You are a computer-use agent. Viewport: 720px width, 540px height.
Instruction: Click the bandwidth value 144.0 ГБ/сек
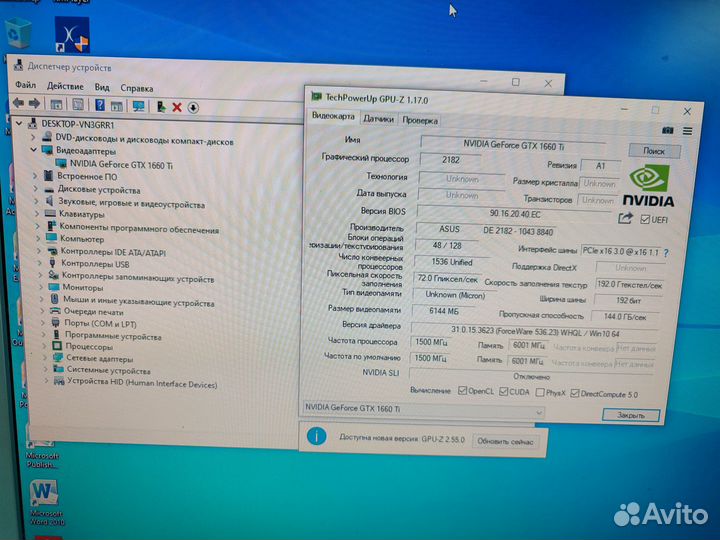point(625,317)
